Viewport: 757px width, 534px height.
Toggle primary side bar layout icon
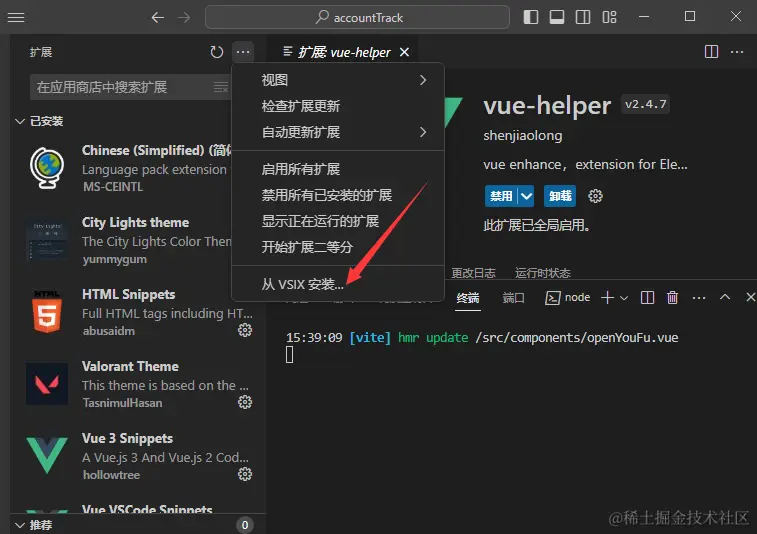(531, 17)
